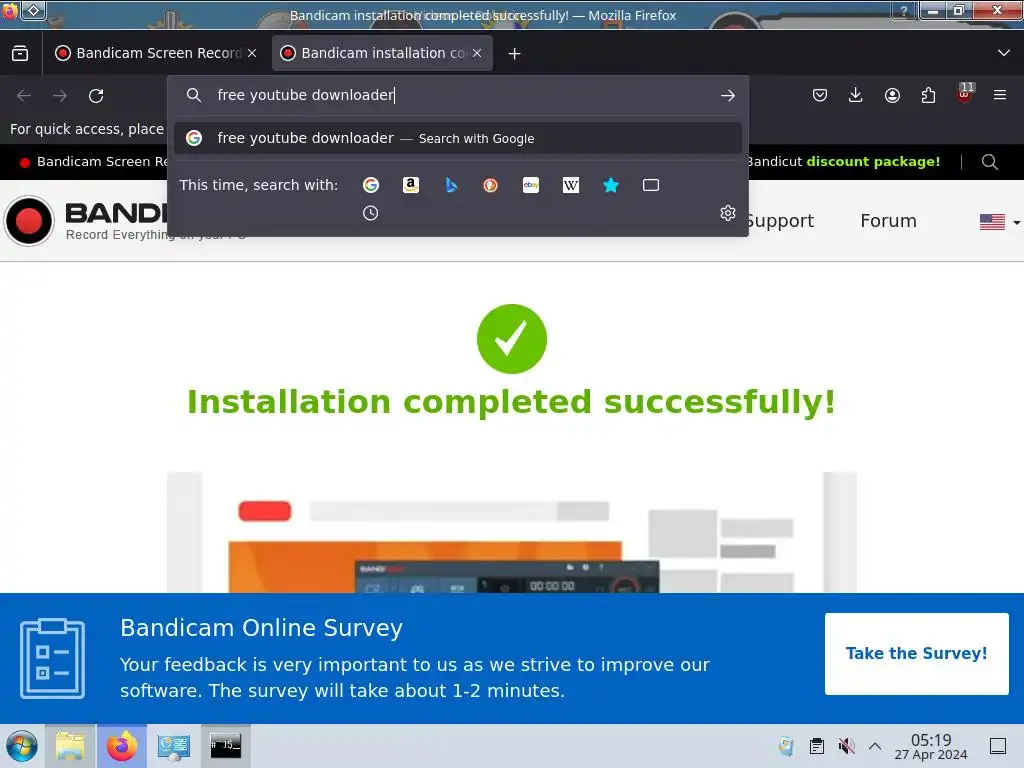This screenshot has height=768, width=1024.
Task: Open the Firefox hamburger application menu
Action: coord(1000,95)
